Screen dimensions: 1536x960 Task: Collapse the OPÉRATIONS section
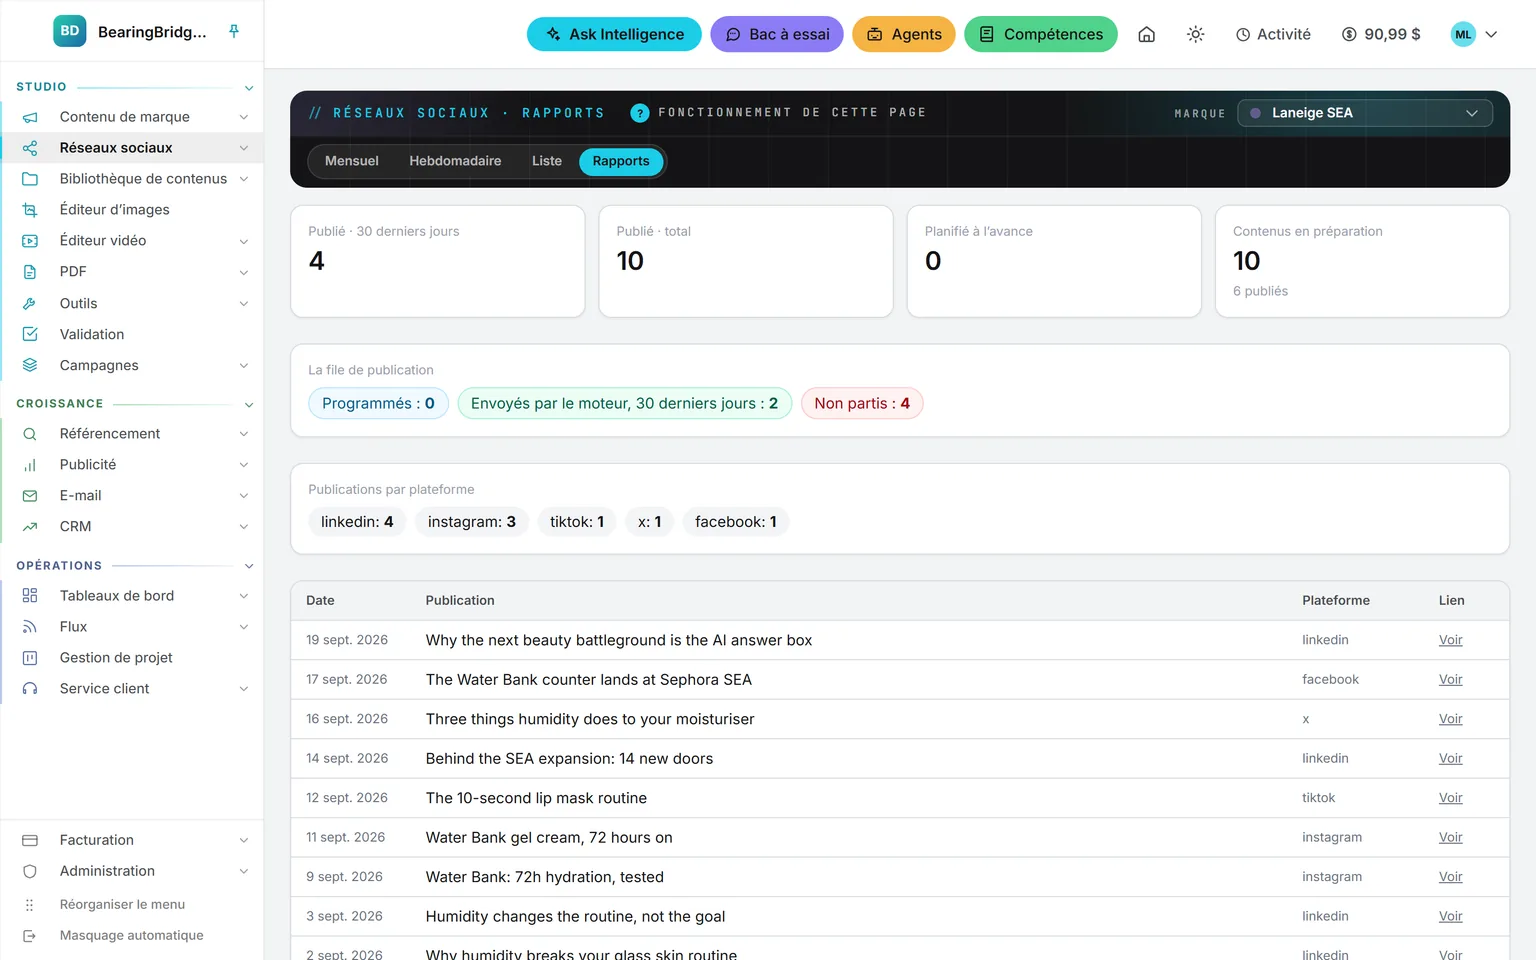(249, 567)
